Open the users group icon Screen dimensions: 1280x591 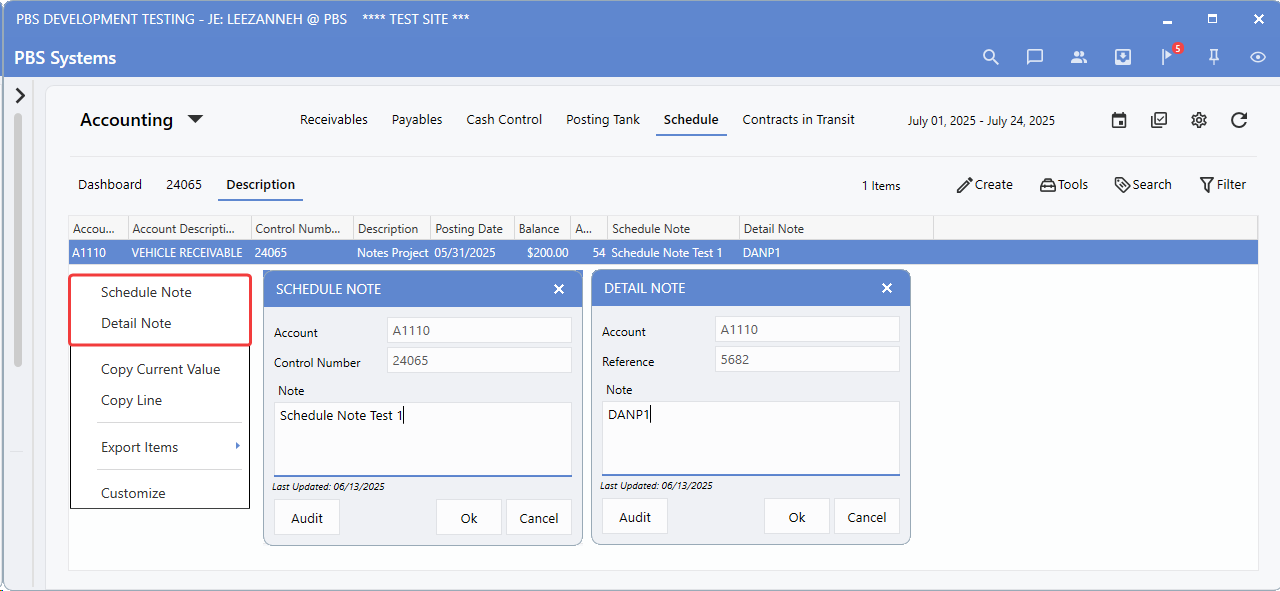[x=1079, y=58]
